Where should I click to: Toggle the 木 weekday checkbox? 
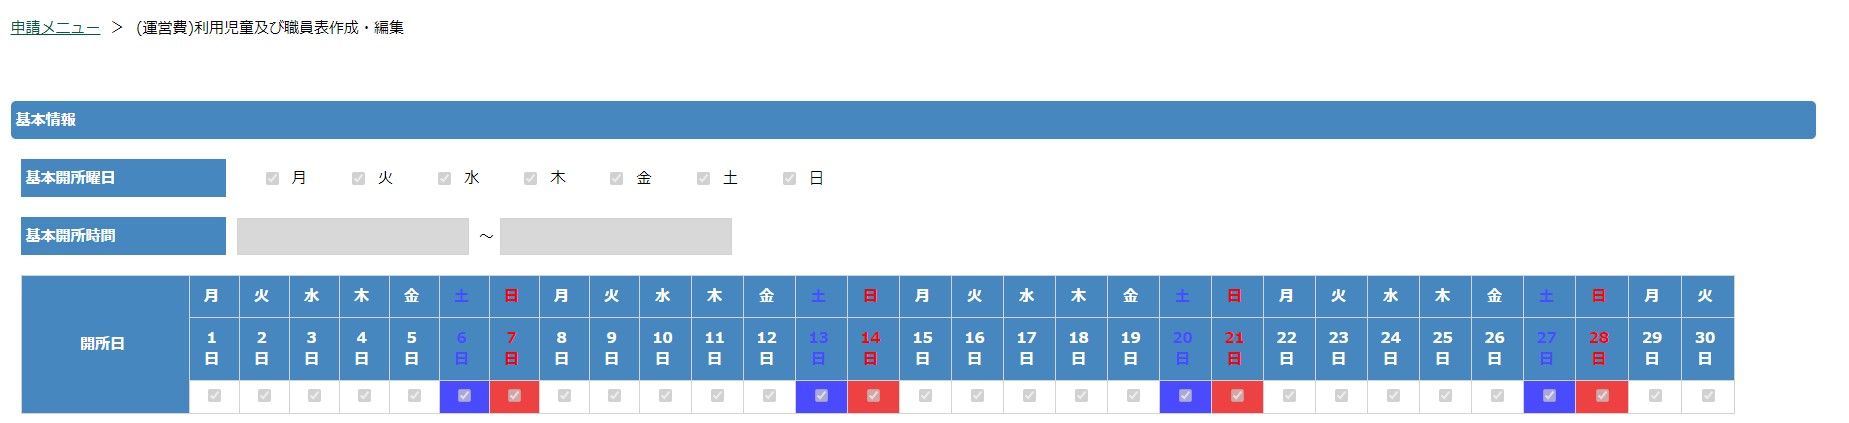tap(530, 178)
